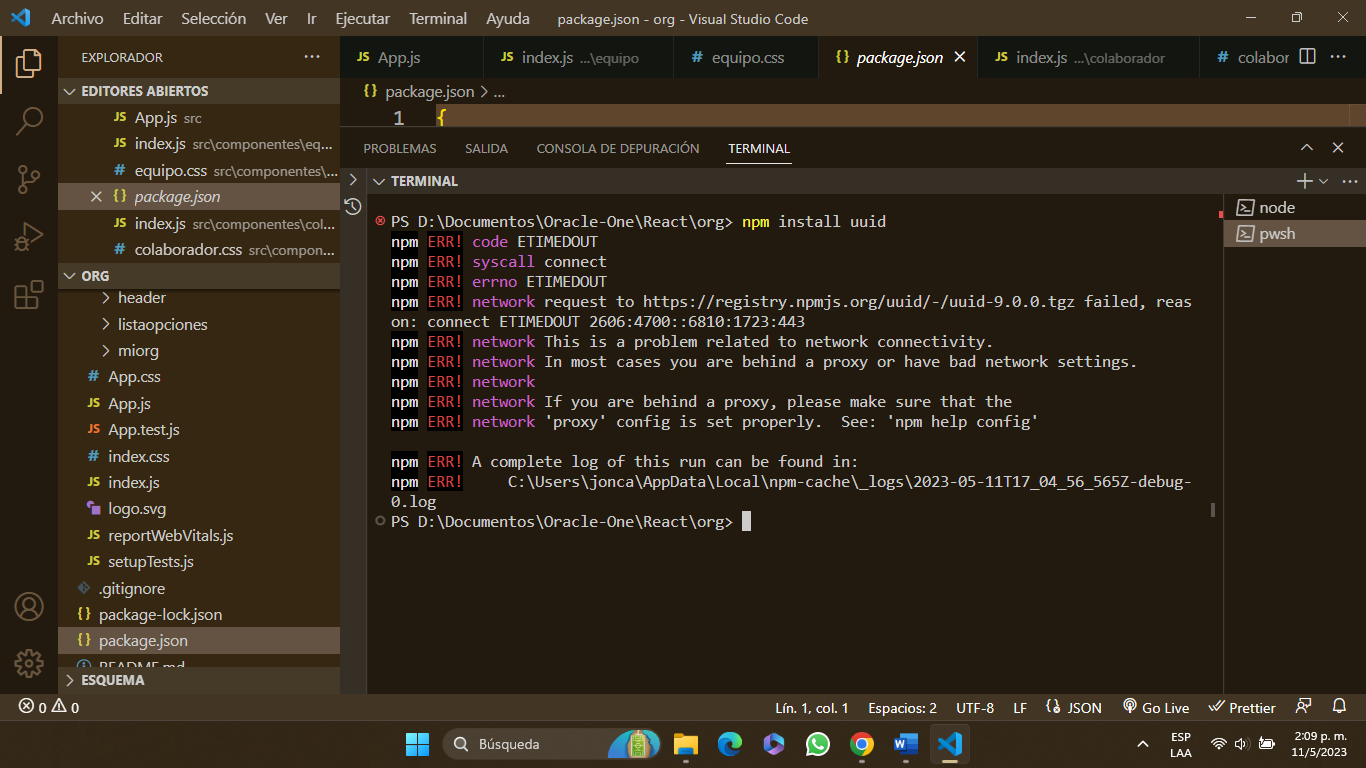The height and width of the screenshot is (768, 1366).
Task: Open the Ejecutar menu
Action: [363, 19]
